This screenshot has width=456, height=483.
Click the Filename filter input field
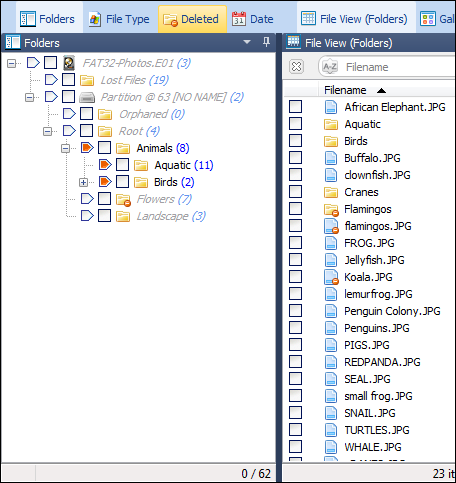point(398,67)
